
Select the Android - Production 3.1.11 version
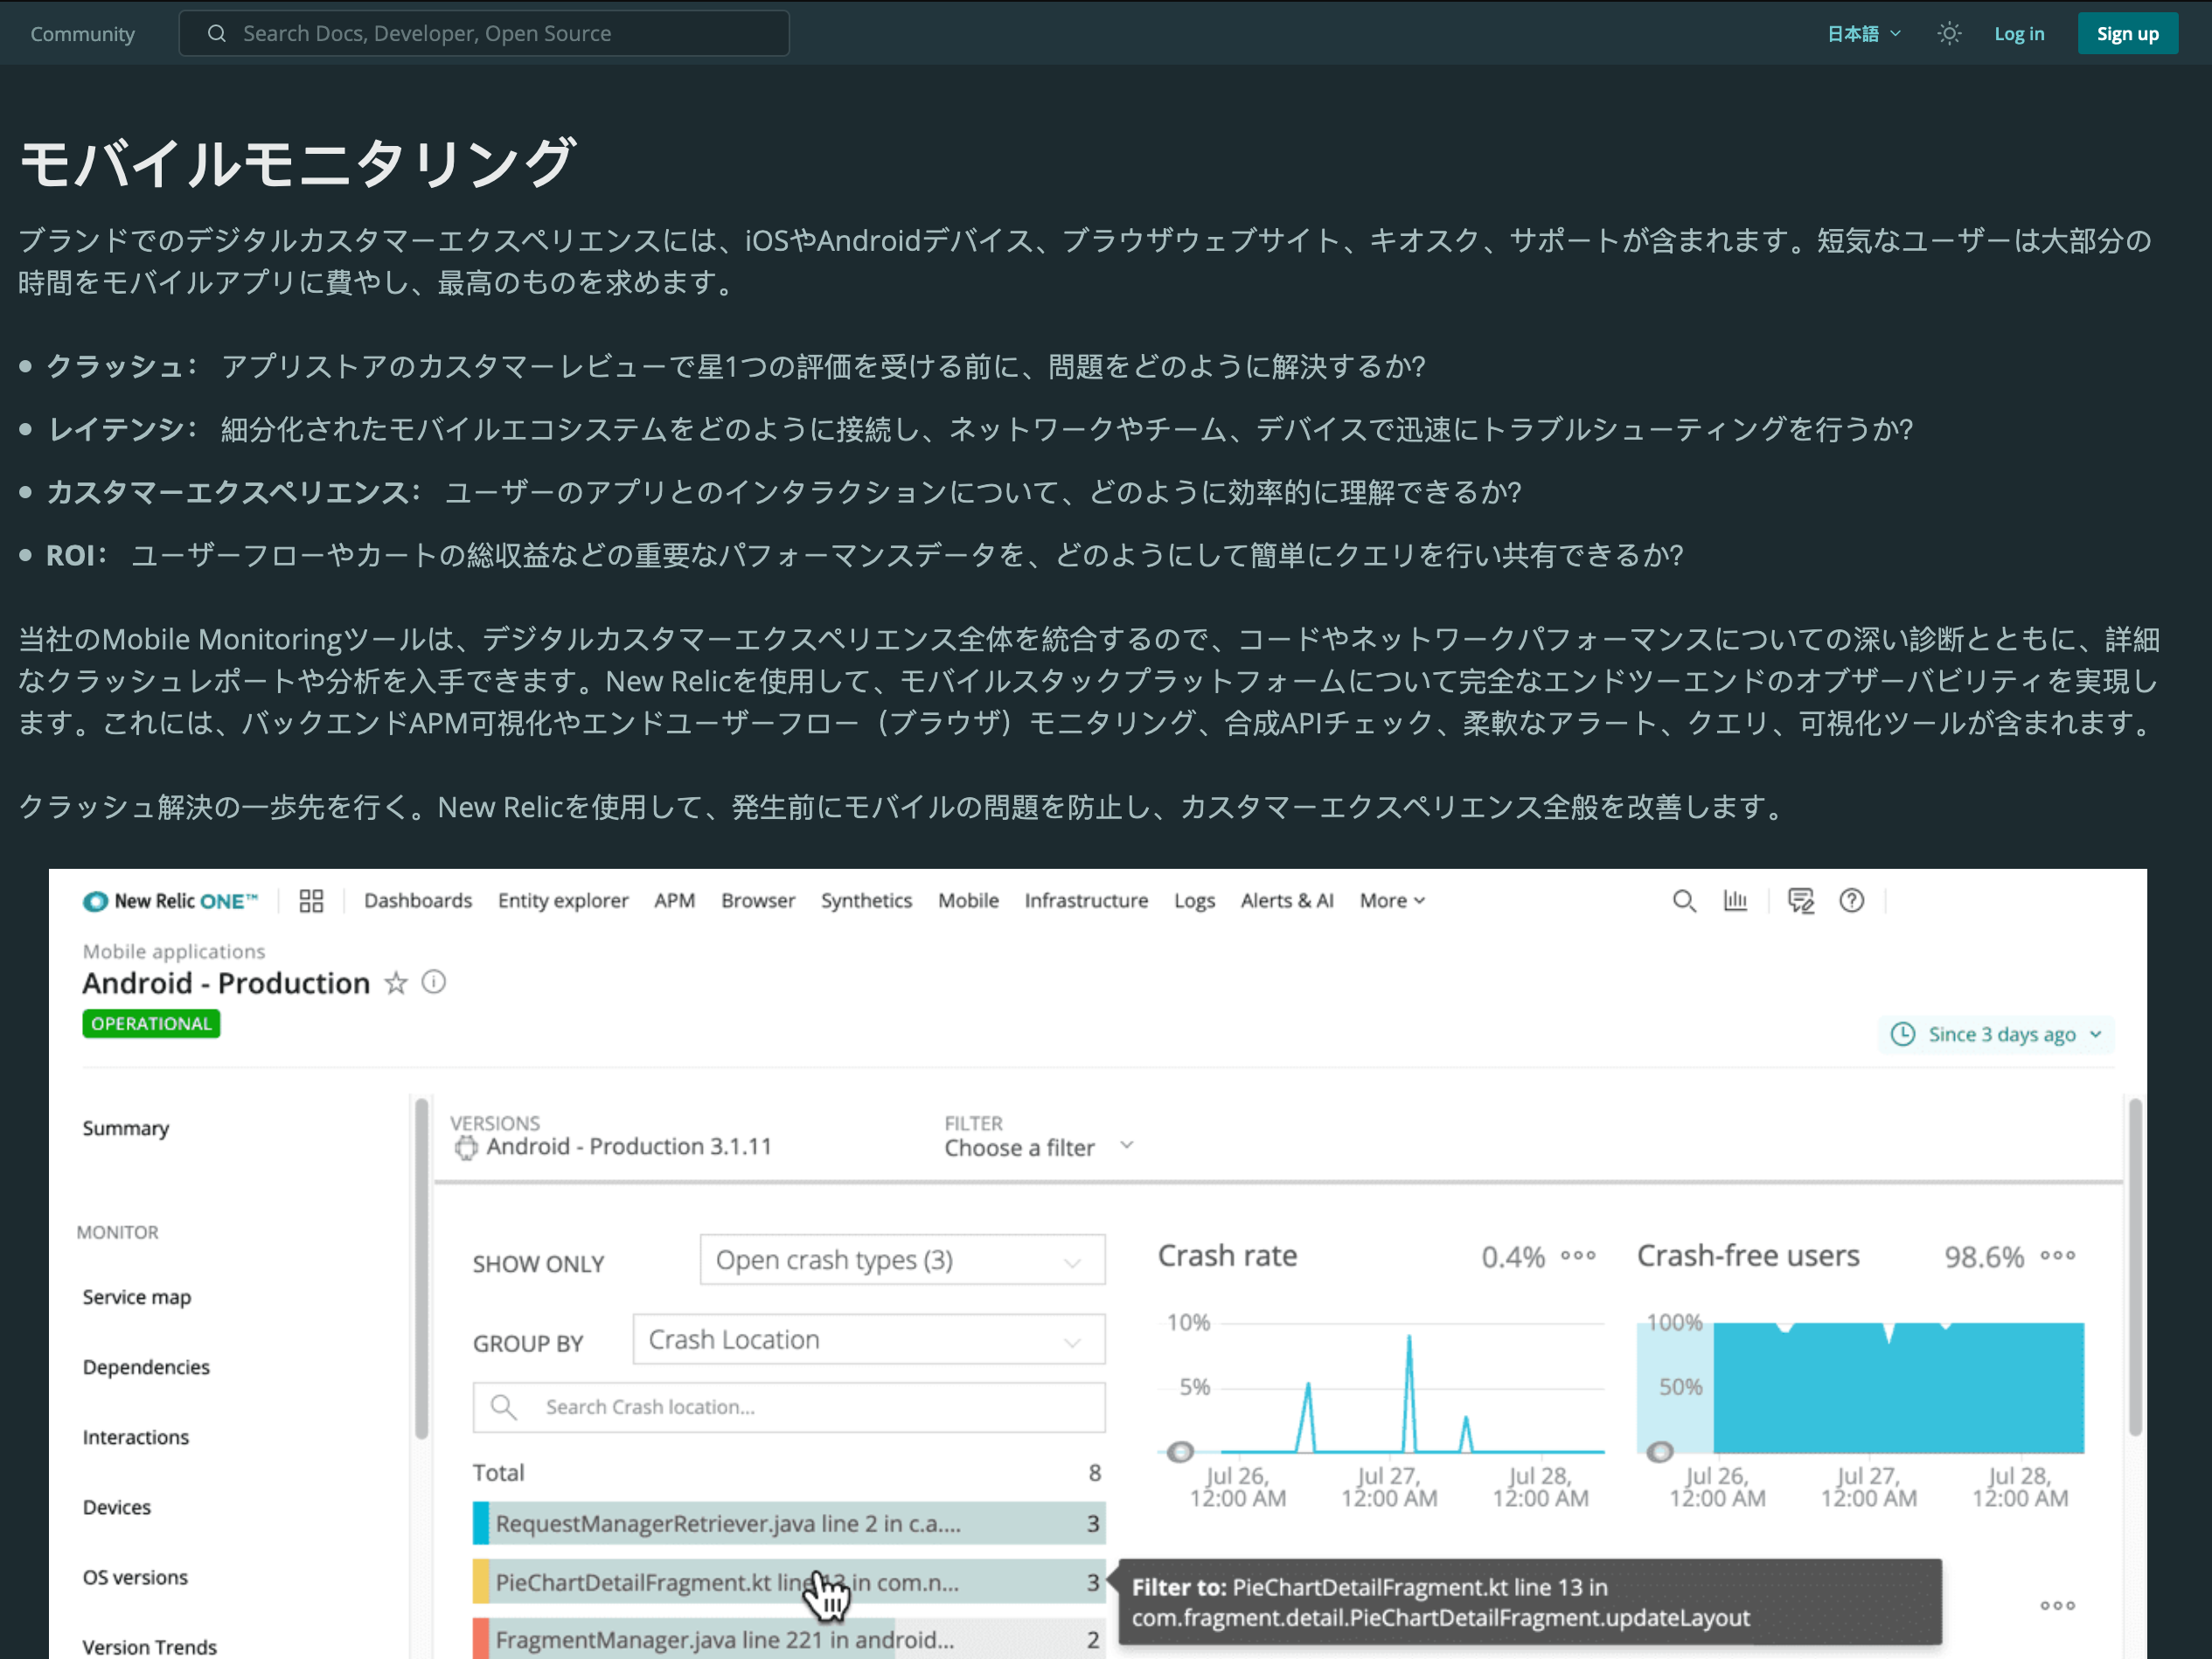pyautogui.click(x=628, y=1147)
